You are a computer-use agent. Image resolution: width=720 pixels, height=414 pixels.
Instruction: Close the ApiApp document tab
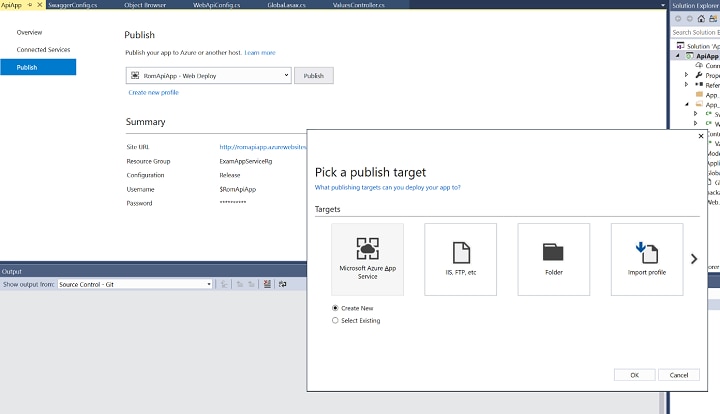[39, 5]
